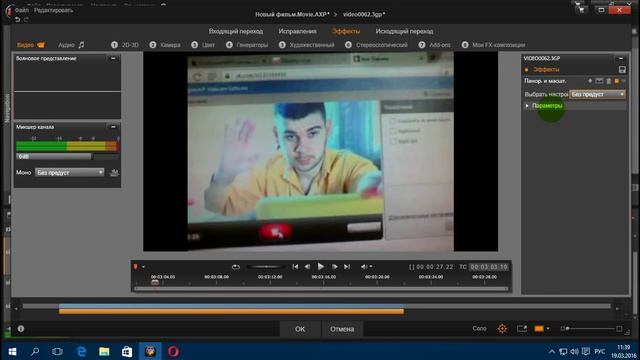Image resolution: width=640 pixels, height=360 pixels.
Task: Click the shopping cart icon
Action: [581, 10]
